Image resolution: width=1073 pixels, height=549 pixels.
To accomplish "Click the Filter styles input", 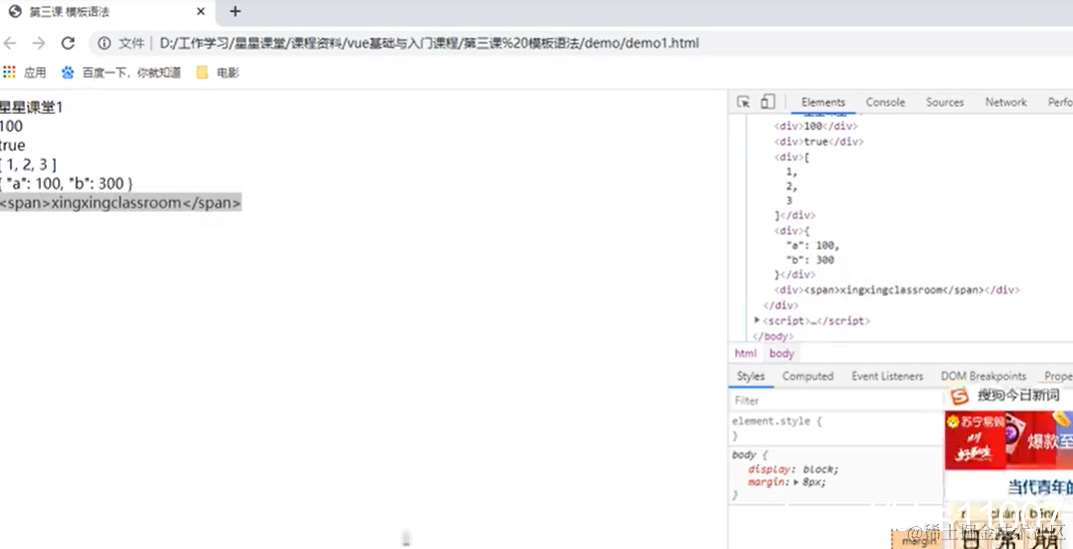I will (x=835, y=400).
